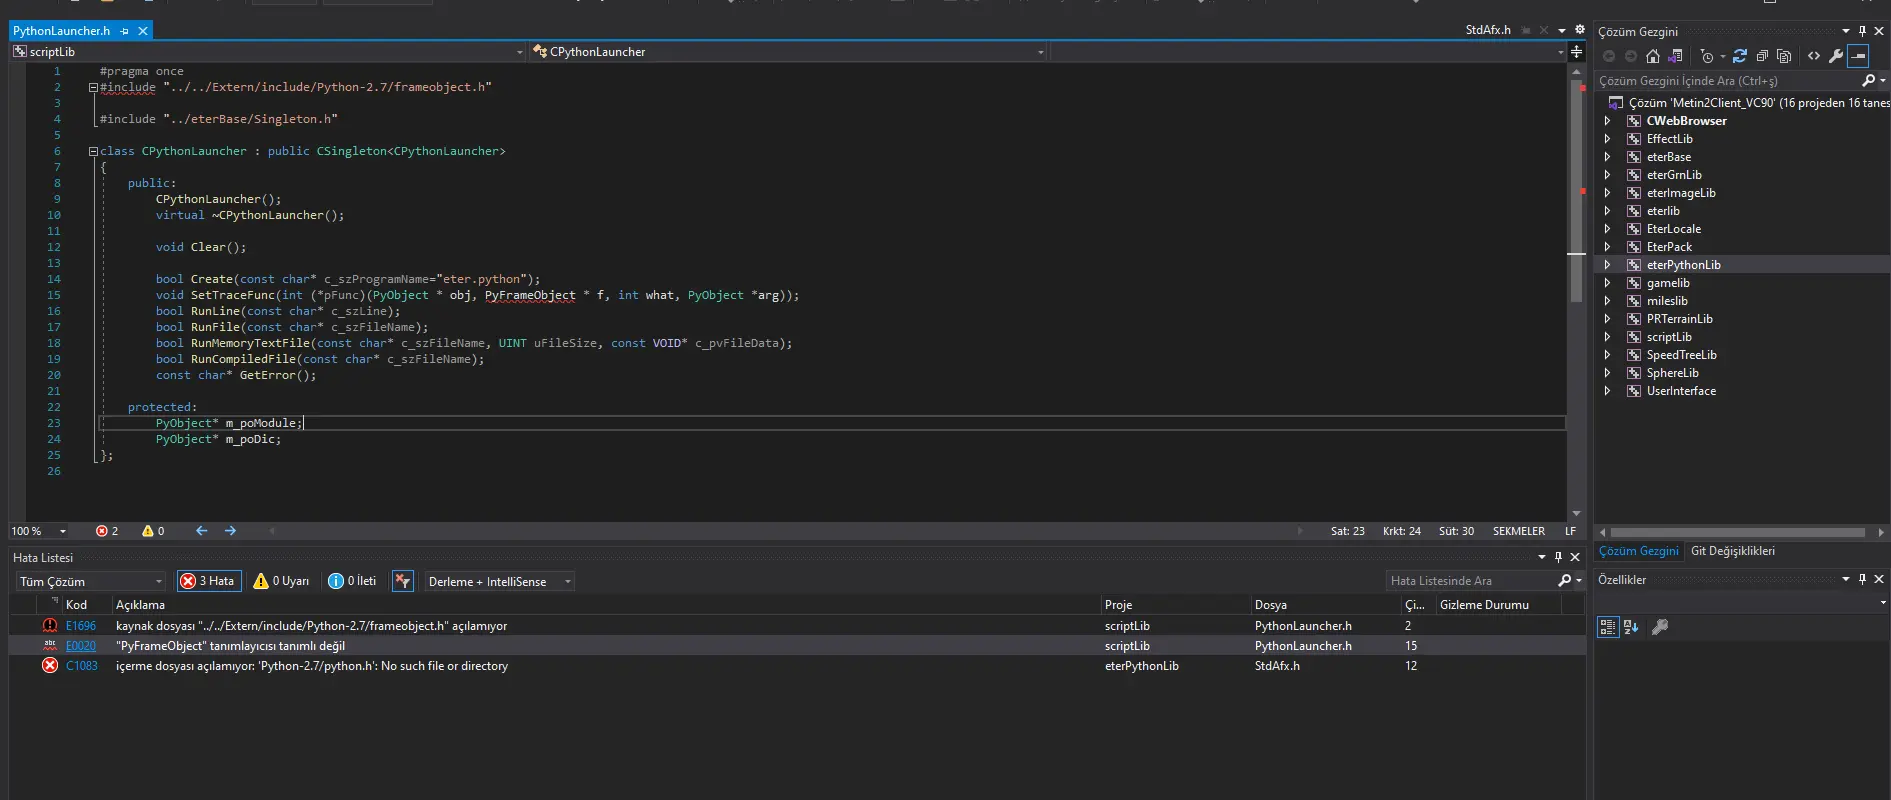The height and width of the screenshot is (800, 1891).
Task: Navigate to previous issue with left arrow
Action: [202, 531]
